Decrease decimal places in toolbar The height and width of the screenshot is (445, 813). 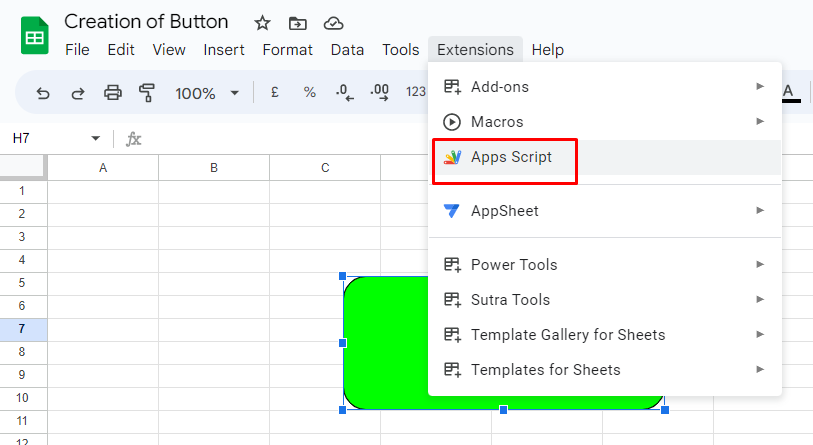(344, 93)
